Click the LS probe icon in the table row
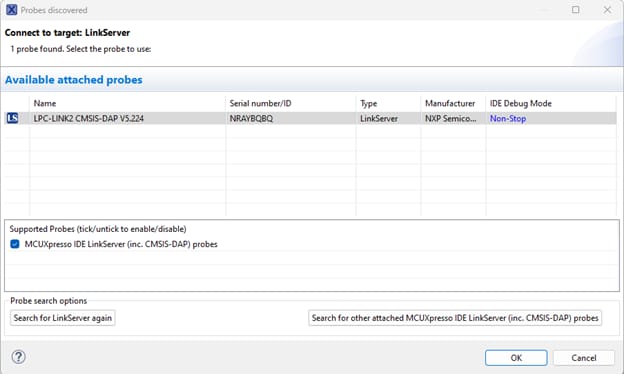Viewport: 624px width, 374px height. [12, 118]
